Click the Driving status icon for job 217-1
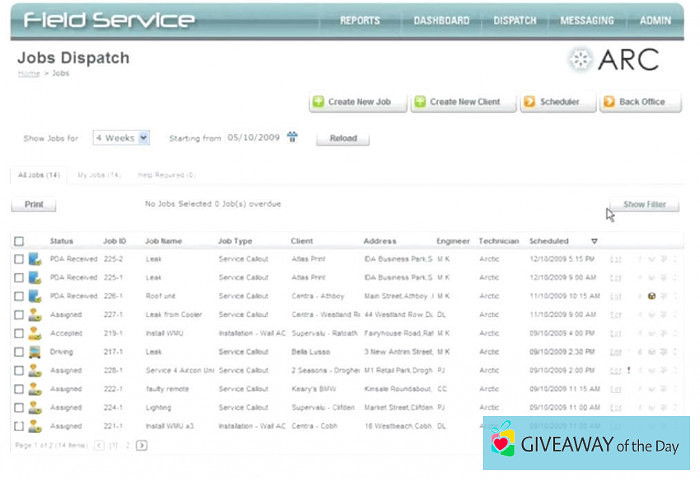Viewport: 700px width, 480px height. (35, 352)
